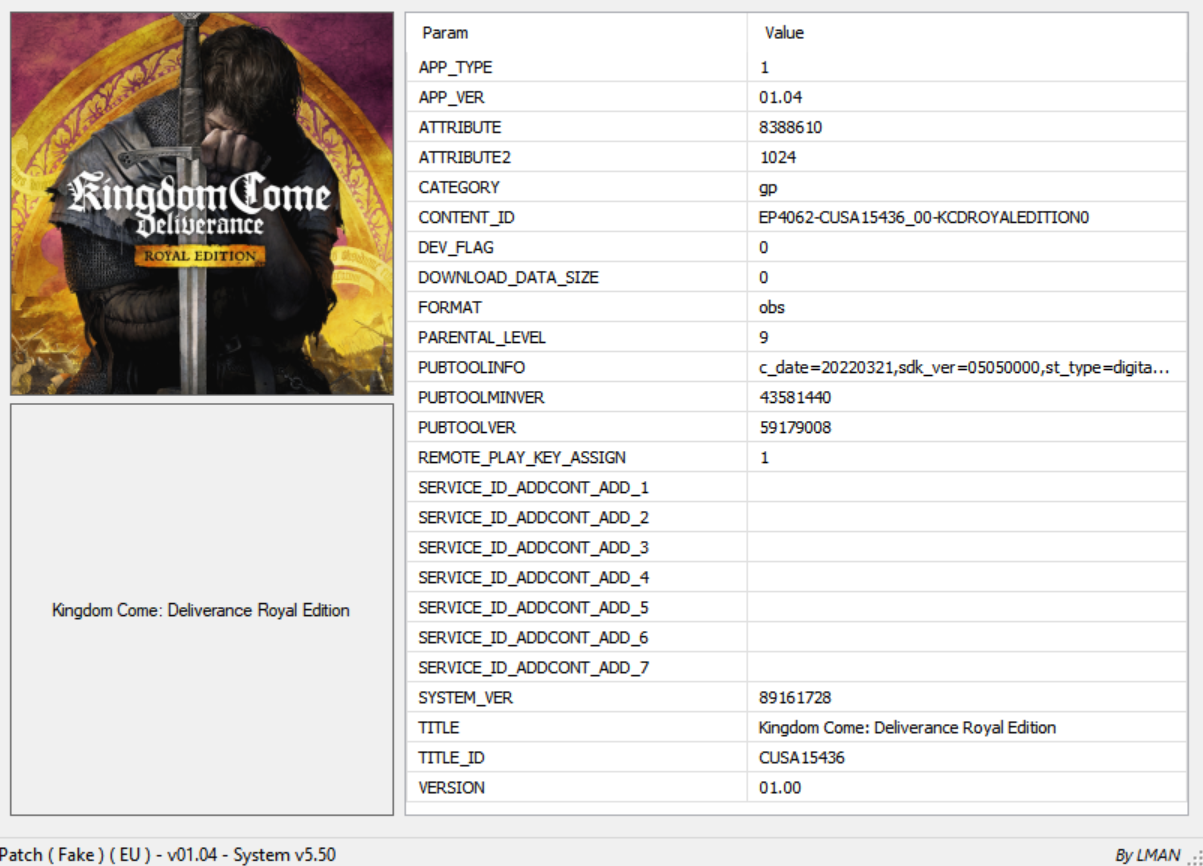Select the SERVICE_ID_ADDCONT_ADD_6 row
This screenshot has width=1203, height=866.
[797, 637]
